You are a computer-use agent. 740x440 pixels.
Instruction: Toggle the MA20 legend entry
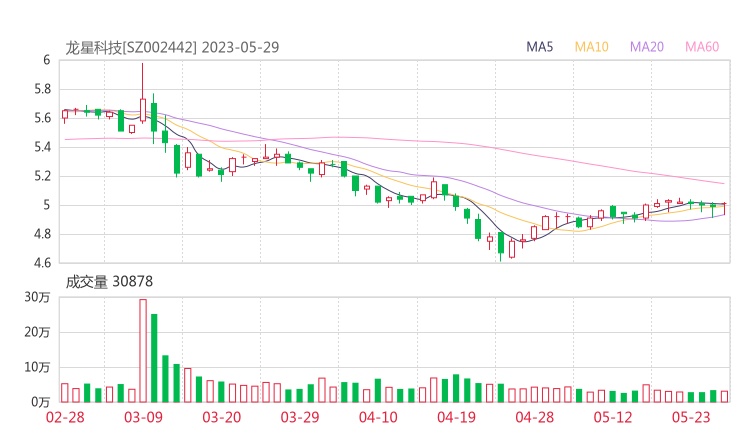tap(647, 47)
